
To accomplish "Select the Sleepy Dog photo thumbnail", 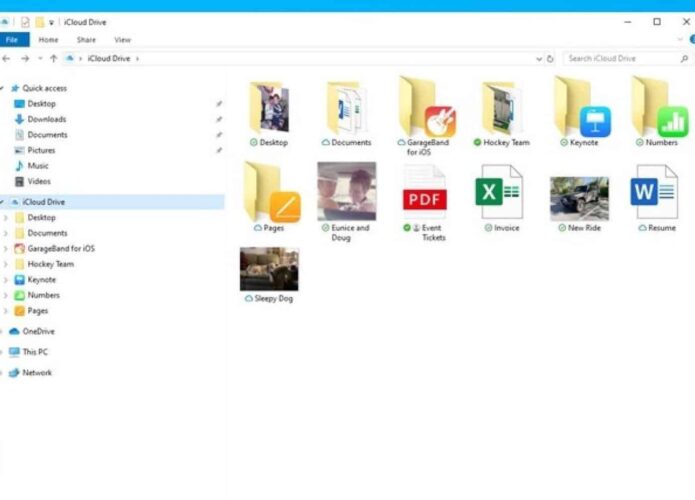I will tap(269, 269).
